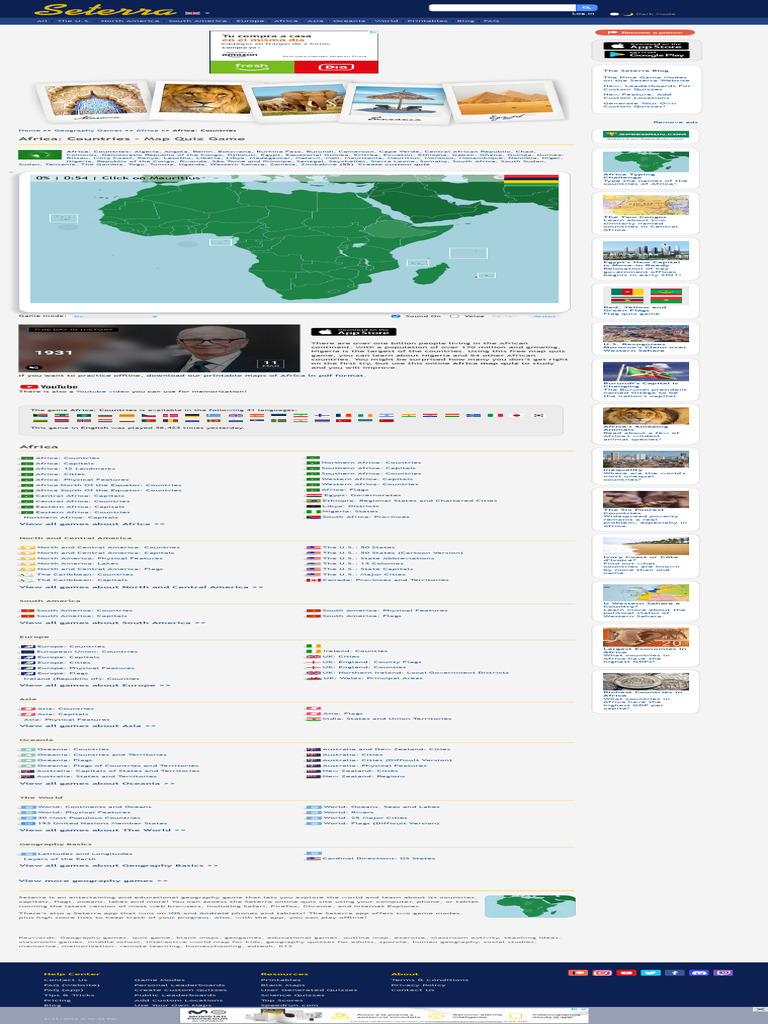This screenshot has width=768, height=1024.
Task: Click the Google Play badge in sidebar
Action: 647,54
